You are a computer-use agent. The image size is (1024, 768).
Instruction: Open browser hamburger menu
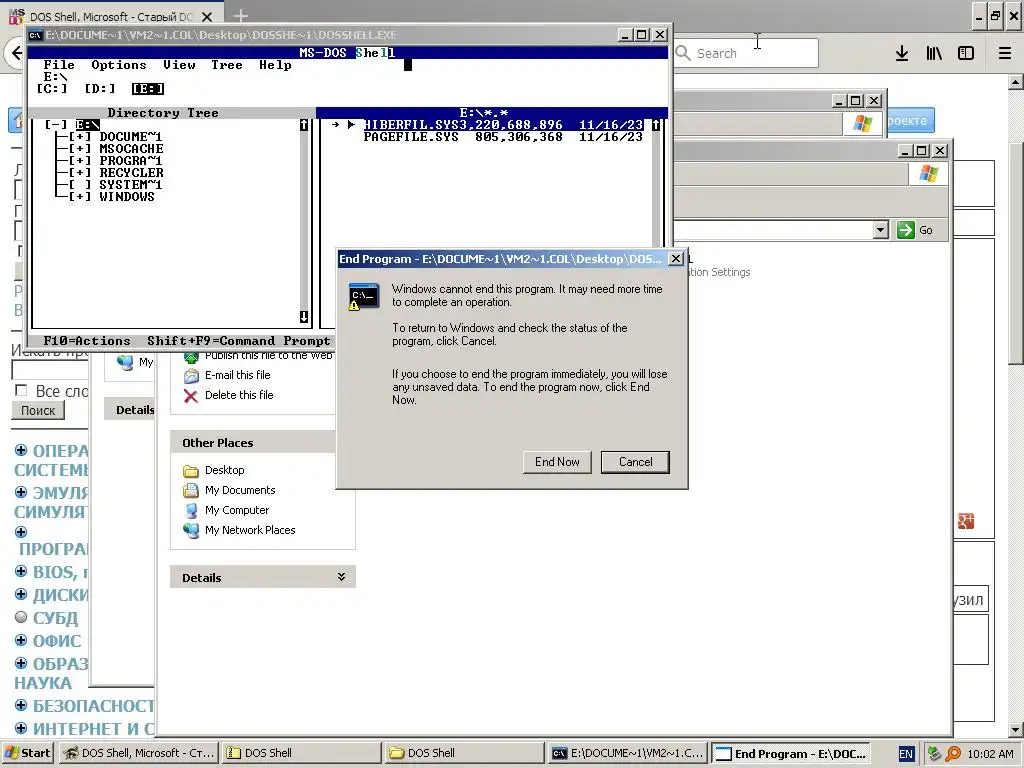[x=1005, y=54]
